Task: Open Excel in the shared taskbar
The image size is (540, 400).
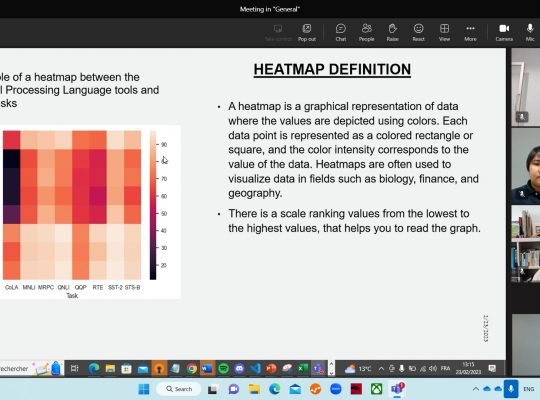Action: pos(303,369)
